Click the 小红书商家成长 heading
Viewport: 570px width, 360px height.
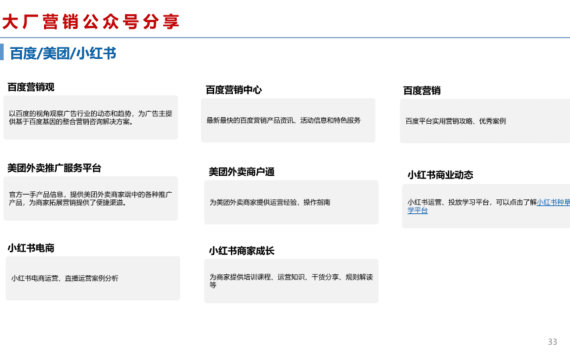(x=241, y=251)
